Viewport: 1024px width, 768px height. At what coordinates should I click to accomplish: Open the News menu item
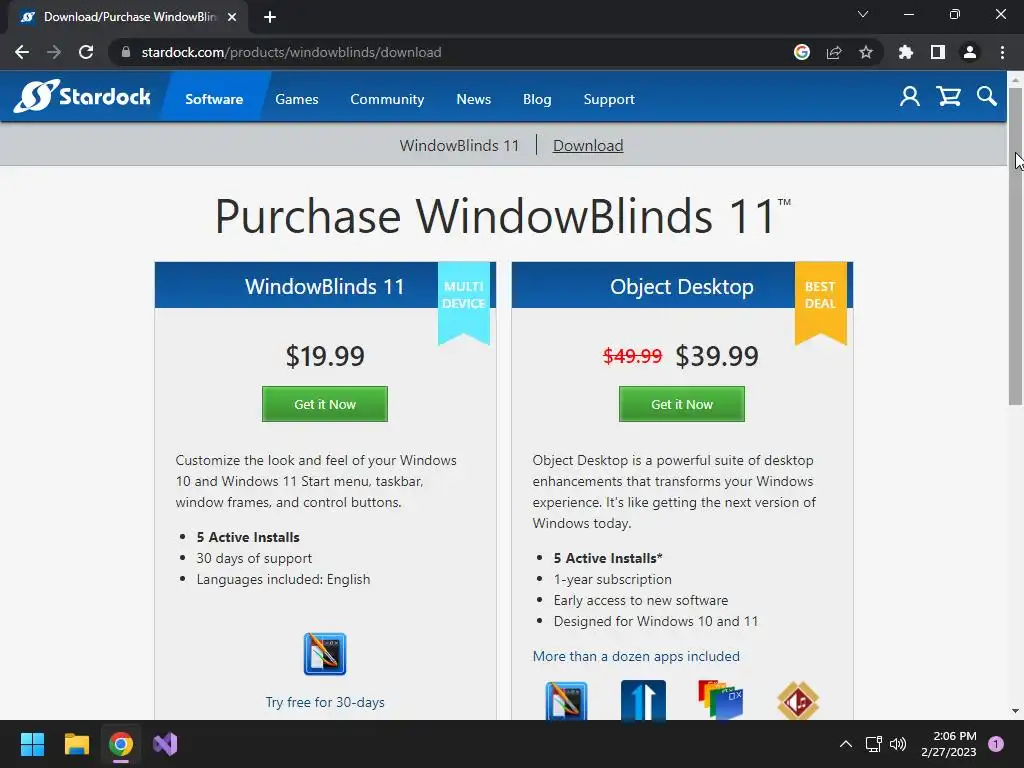tap(473, 99)
